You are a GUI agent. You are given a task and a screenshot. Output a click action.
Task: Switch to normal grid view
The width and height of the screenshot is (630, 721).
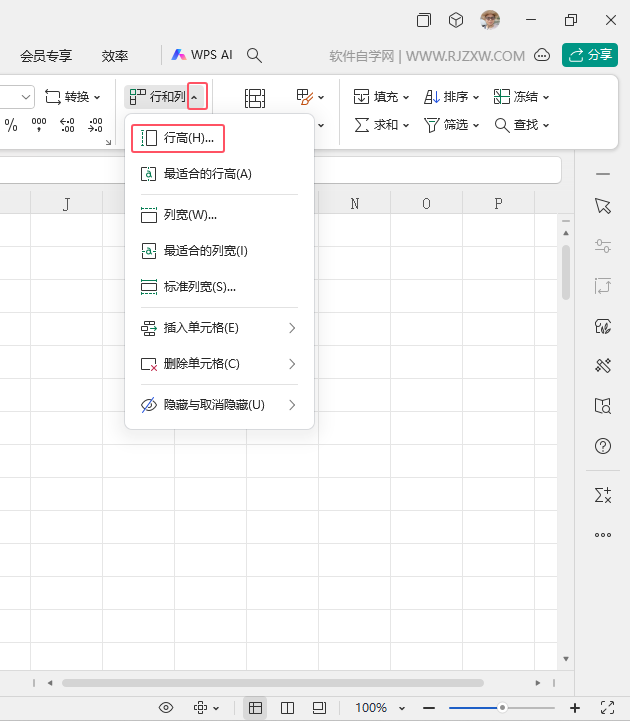(255, 708)
